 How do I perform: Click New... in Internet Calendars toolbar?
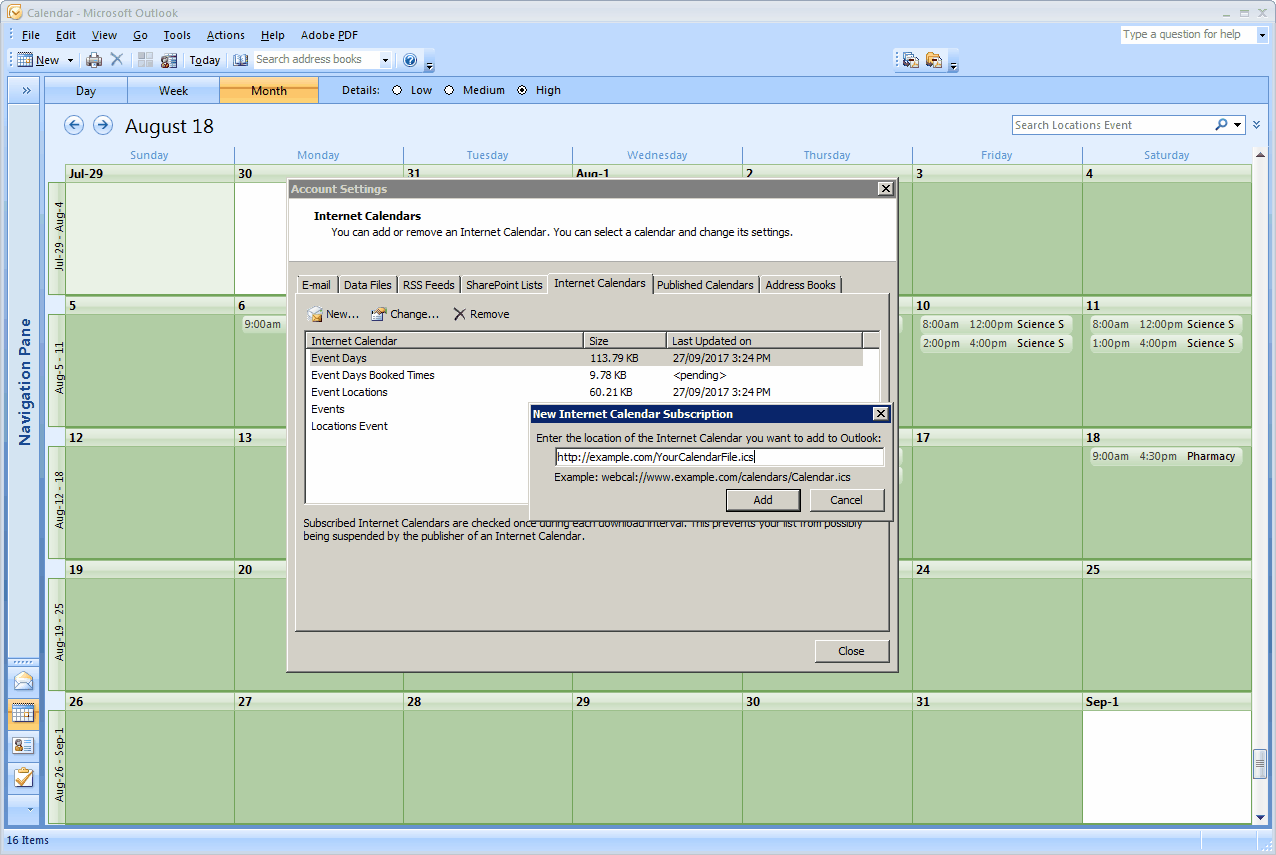[333, 314]
